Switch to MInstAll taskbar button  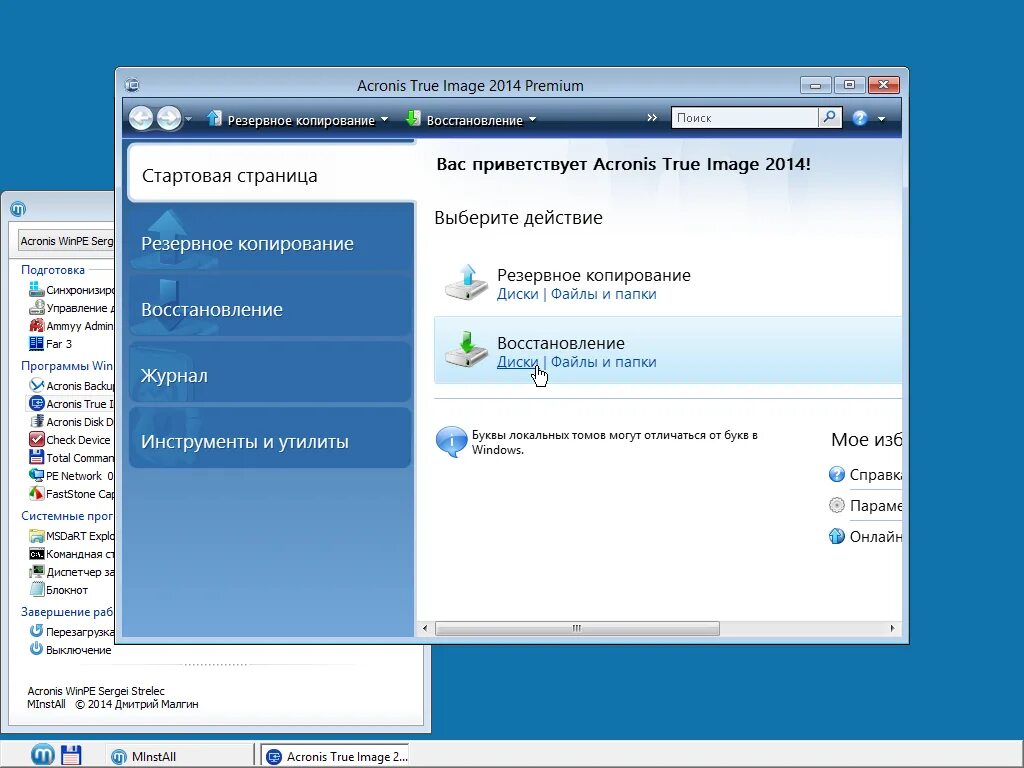click(x=179, y=756)
